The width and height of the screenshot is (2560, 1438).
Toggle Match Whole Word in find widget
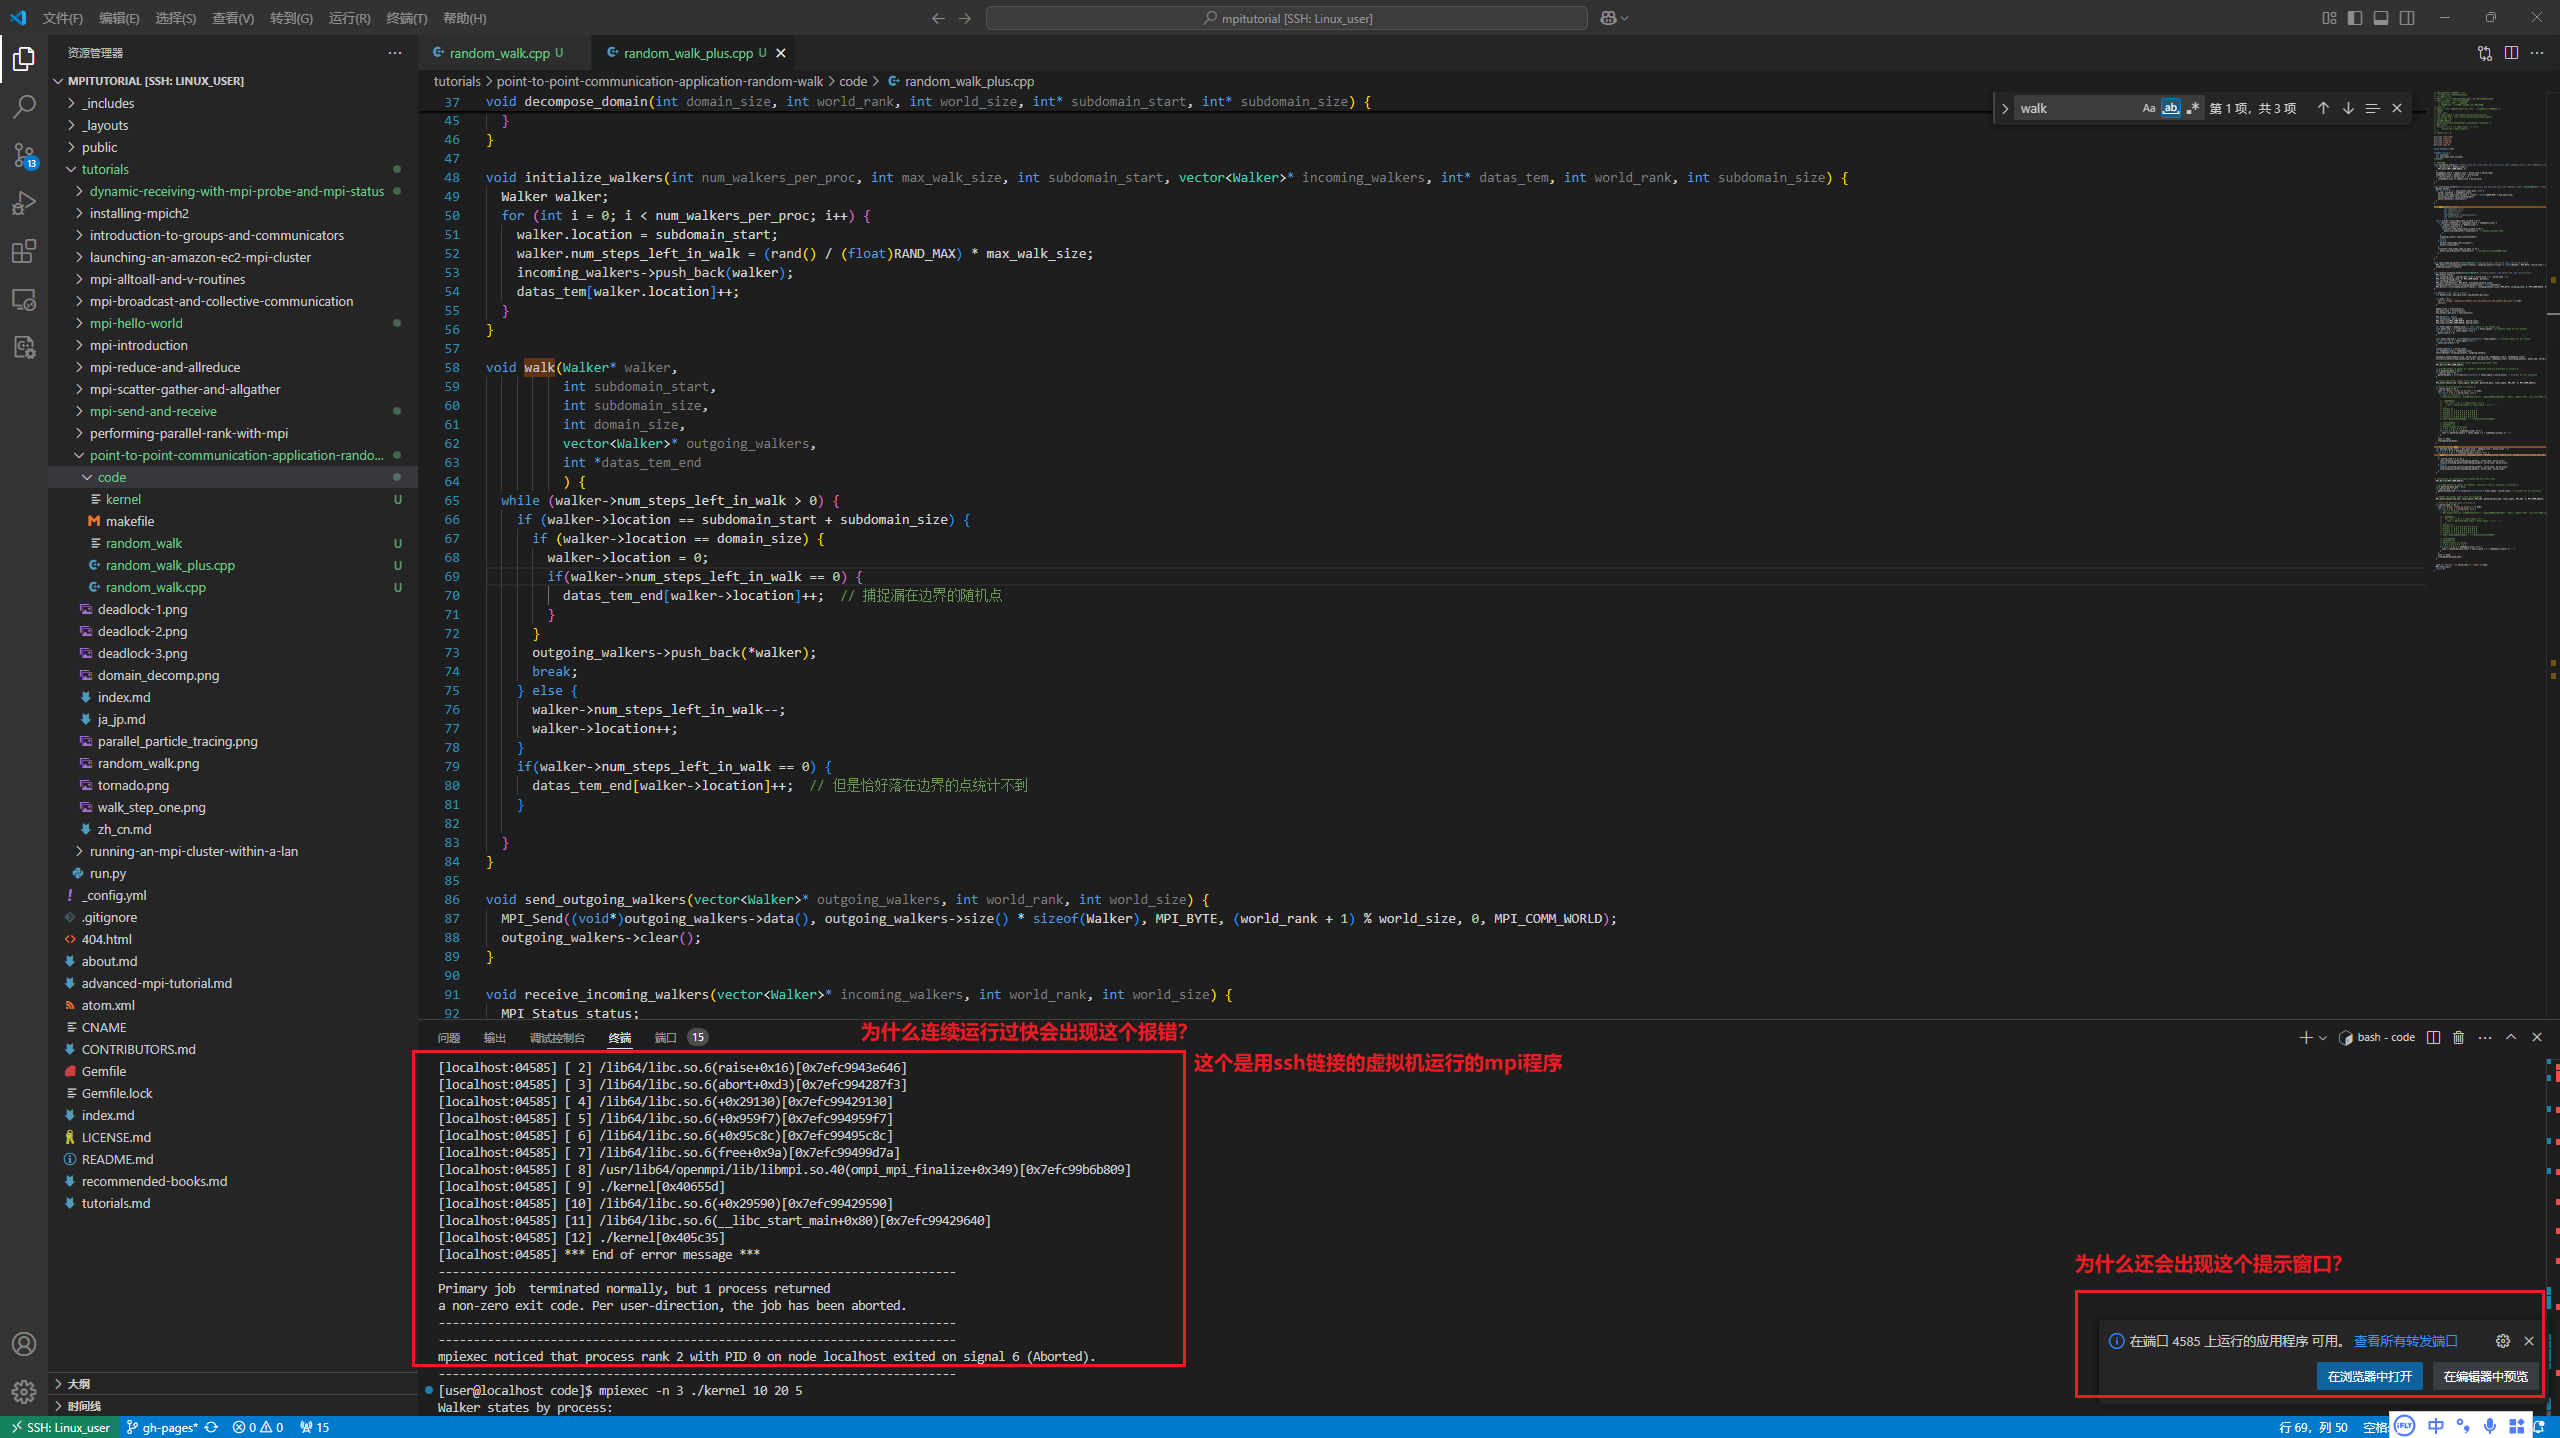pos(2170,108)
